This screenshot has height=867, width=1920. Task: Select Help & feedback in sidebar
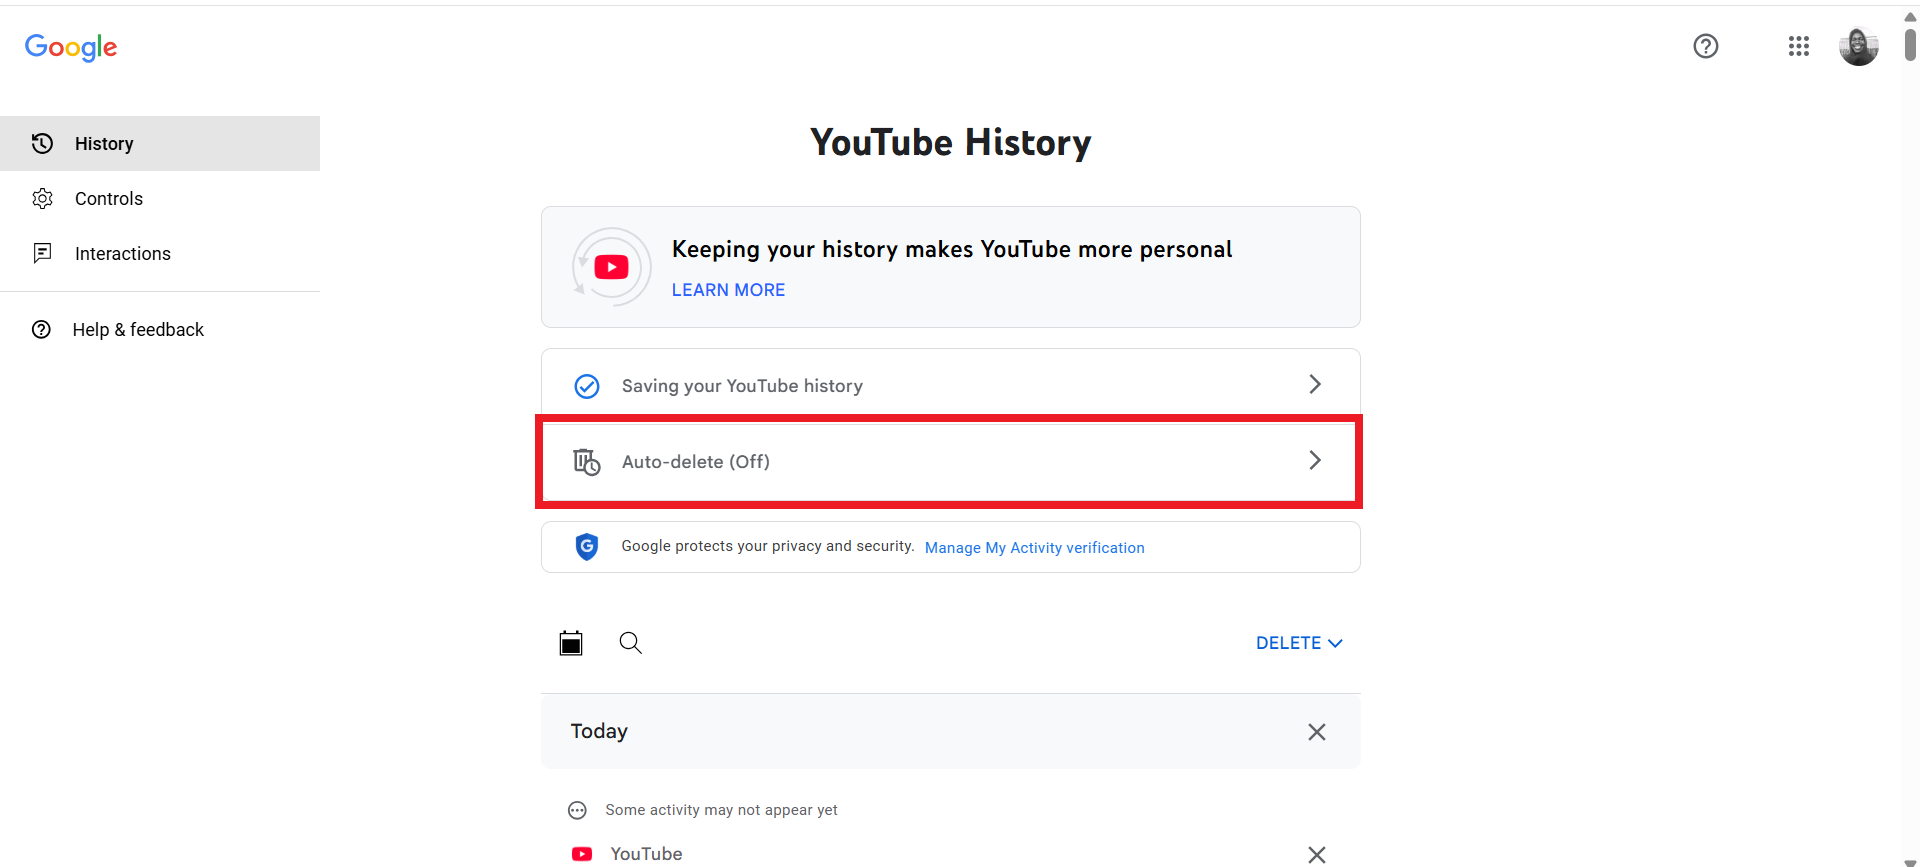point(138,329)
